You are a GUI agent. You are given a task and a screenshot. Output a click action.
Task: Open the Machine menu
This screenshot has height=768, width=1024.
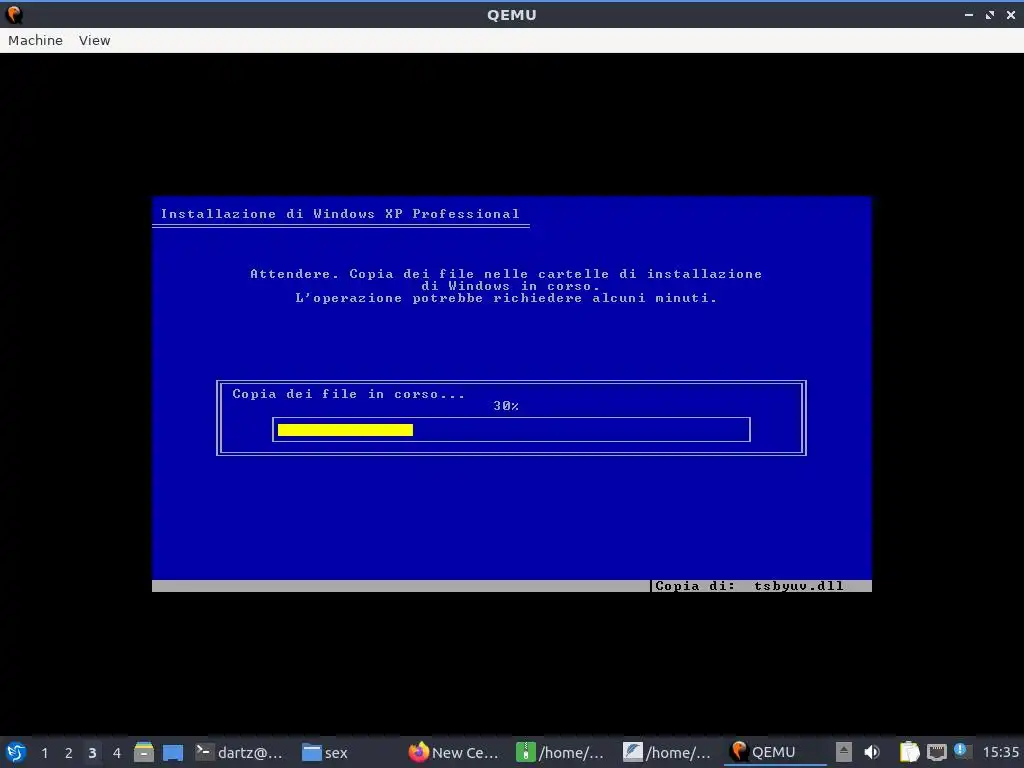35,40
